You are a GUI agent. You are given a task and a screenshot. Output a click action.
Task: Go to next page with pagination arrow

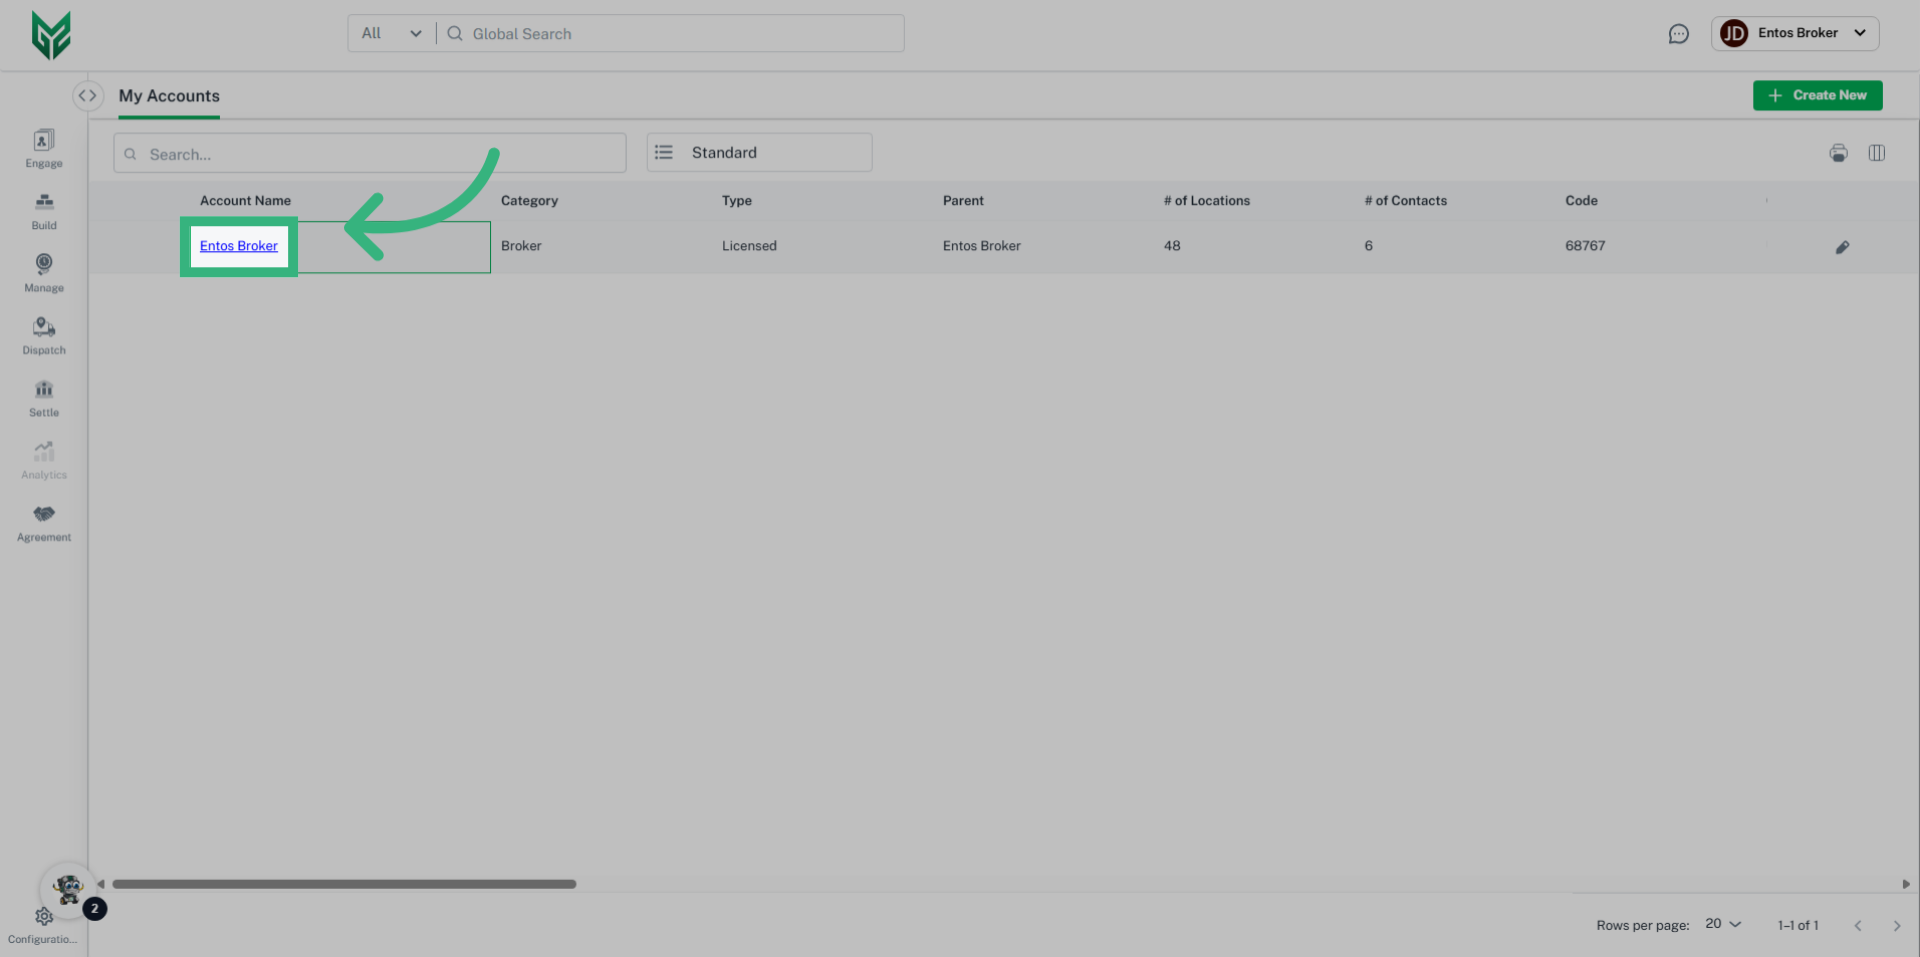[1896, 925]
